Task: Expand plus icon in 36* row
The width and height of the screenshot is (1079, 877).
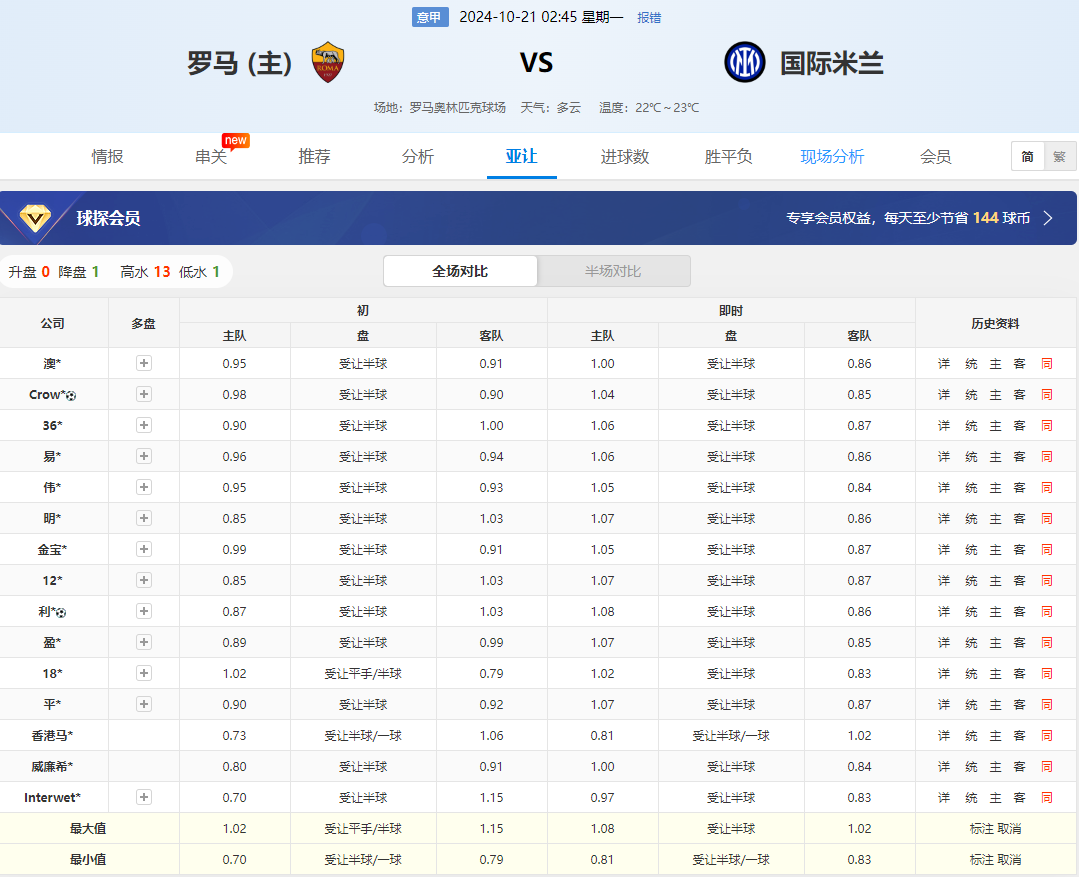Action: (x=144, y=426)
